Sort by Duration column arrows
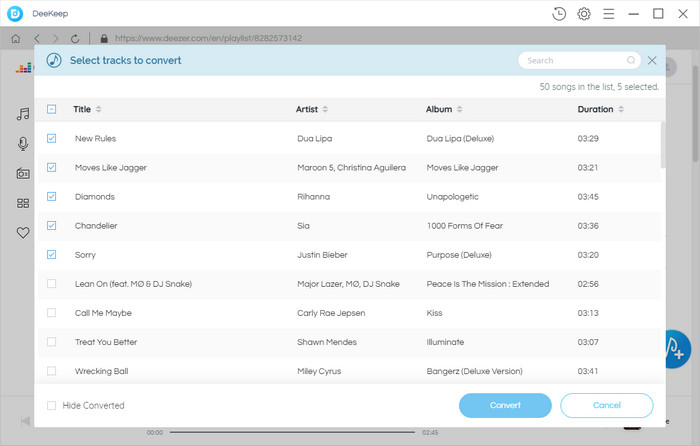 pos(621,109)
